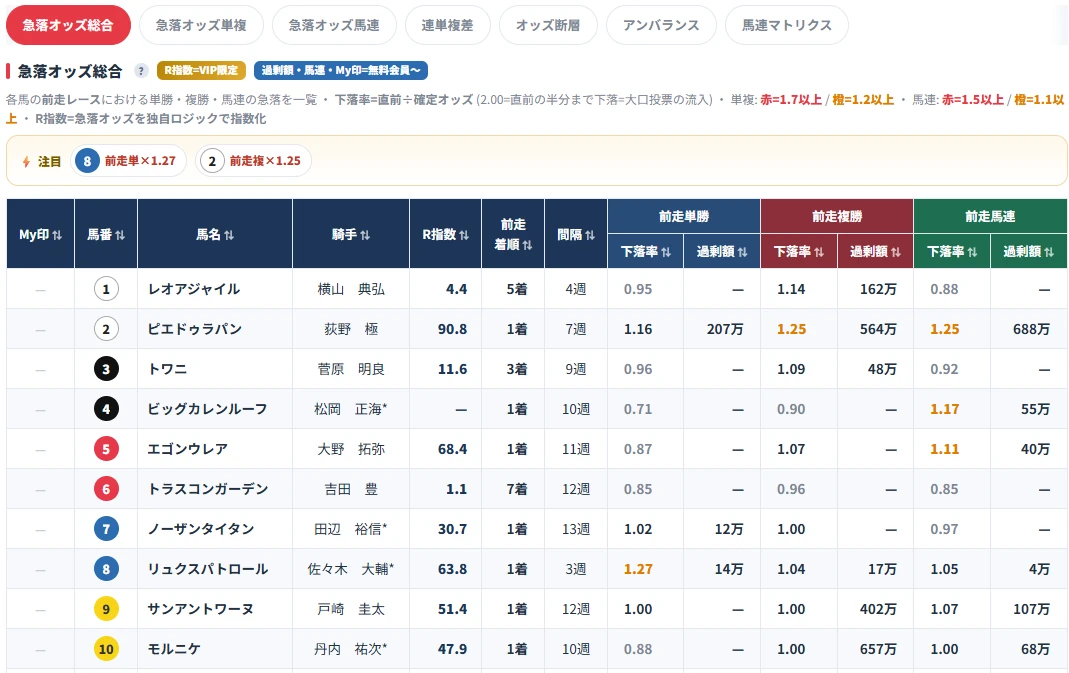
Task: Click My印 dash for ピエドゥラパン row
Action: point(40,330)
